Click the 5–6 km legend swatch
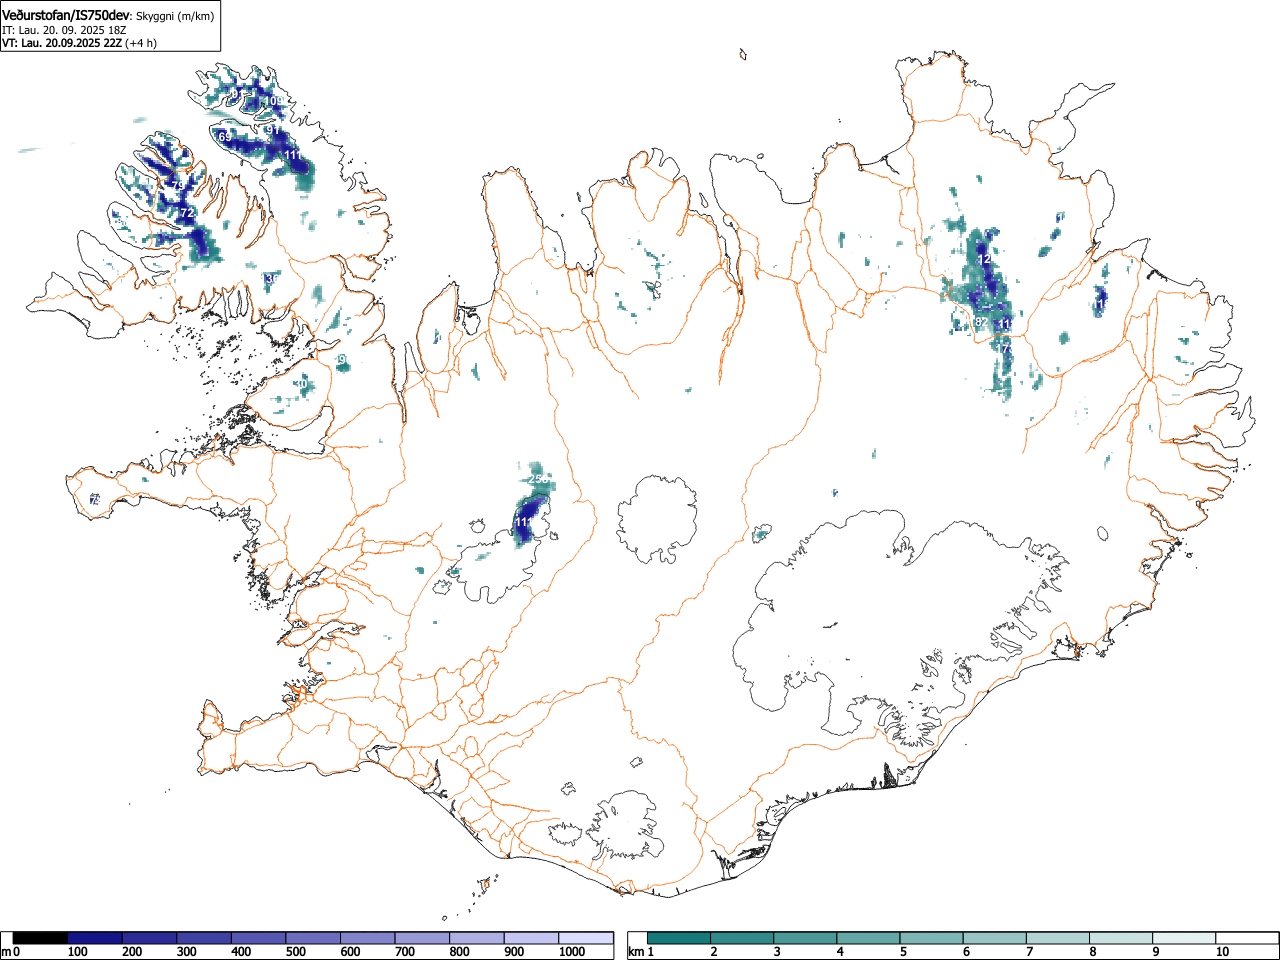The image size is (1280, 960). (932, 938)
